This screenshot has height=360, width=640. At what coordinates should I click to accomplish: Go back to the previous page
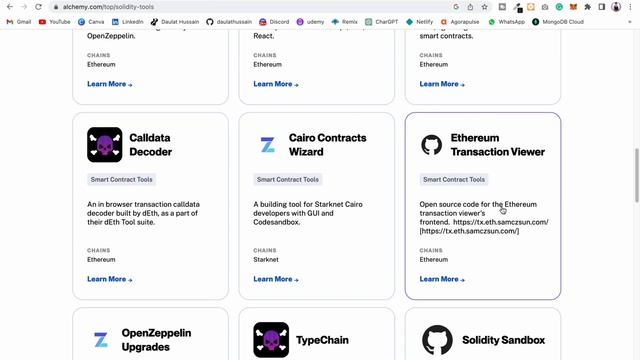tap(10, 7)
